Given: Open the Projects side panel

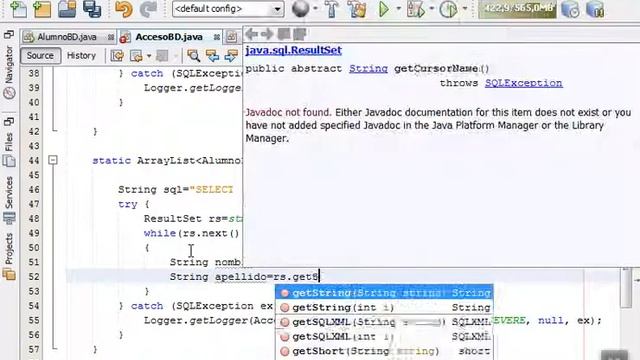Looking at the screenshot, I should pyautogui.click(x=9, y=256).
